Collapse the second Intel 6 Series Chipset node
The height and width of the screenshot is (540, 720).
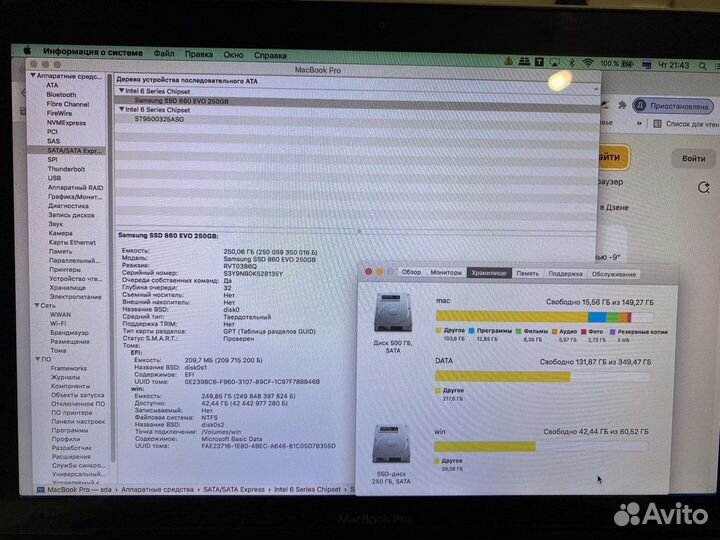pyautogui.click(x=122, y=109)
